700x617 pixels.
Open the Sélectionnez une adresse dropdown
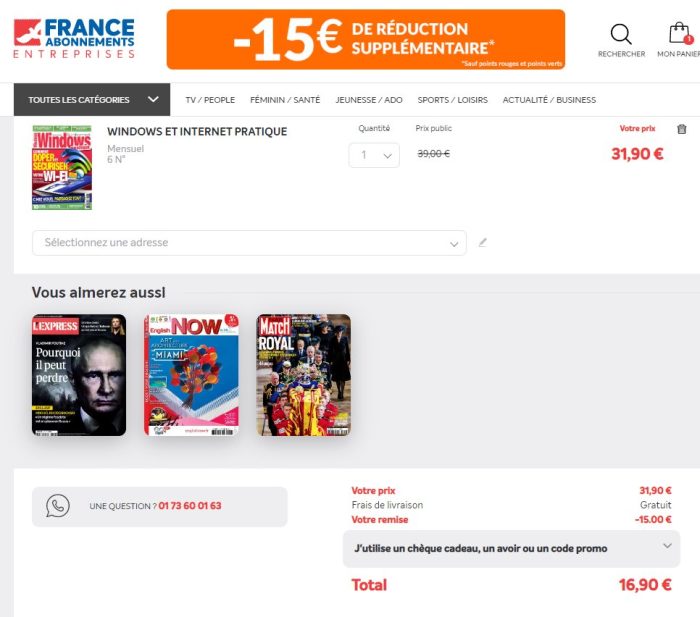click(x=249, y=243)
